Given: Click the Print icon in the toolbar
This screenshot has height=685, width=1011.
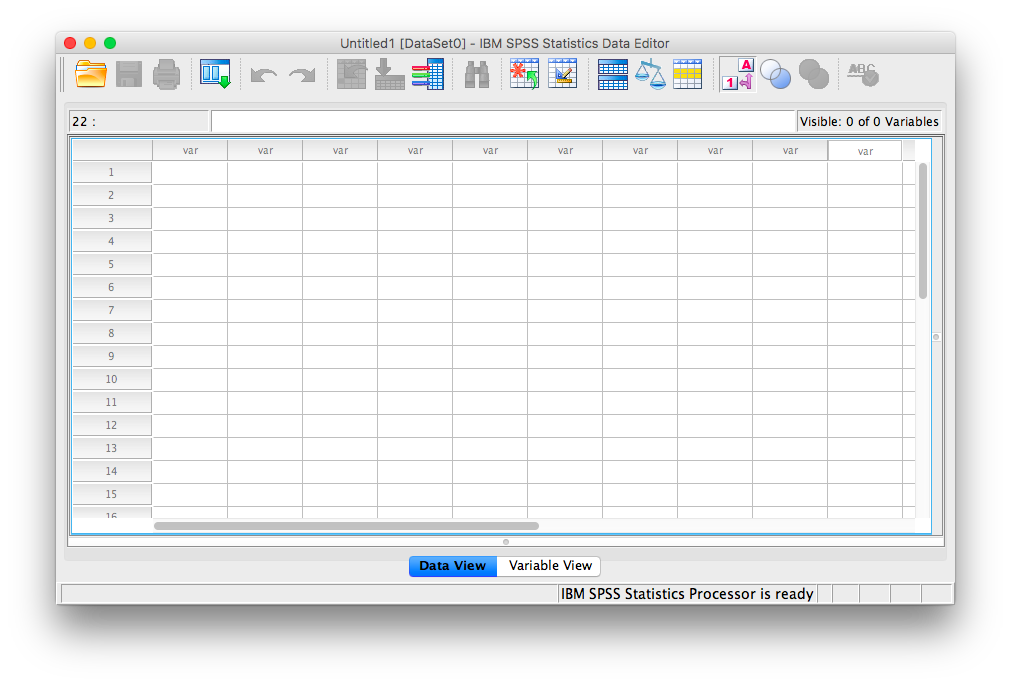Looking at the screenshot, I should pos(166,74).
